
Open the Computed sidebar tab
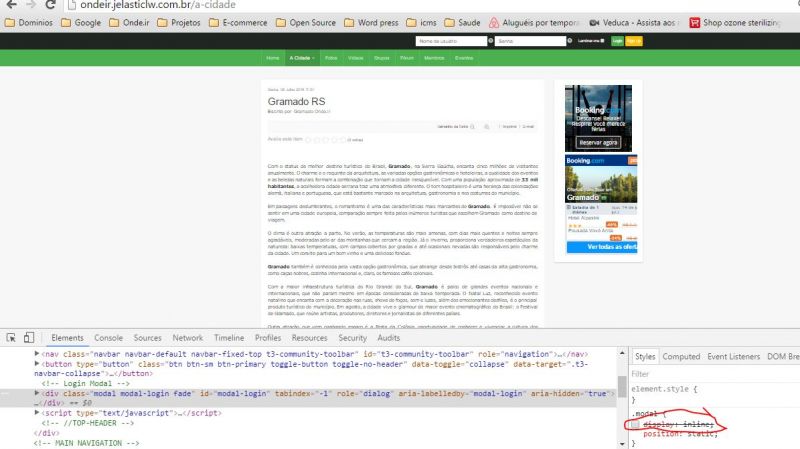[681, 357]
